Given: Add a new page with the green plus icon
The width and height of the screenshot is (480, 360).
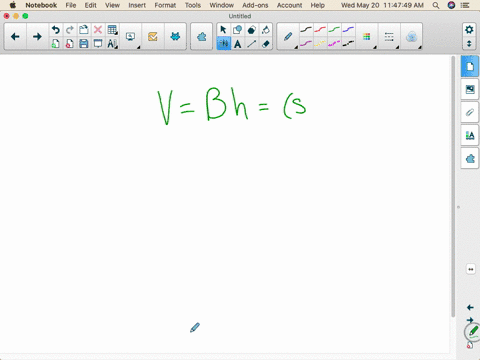Looking at the screenshot, I should (55, 44).
